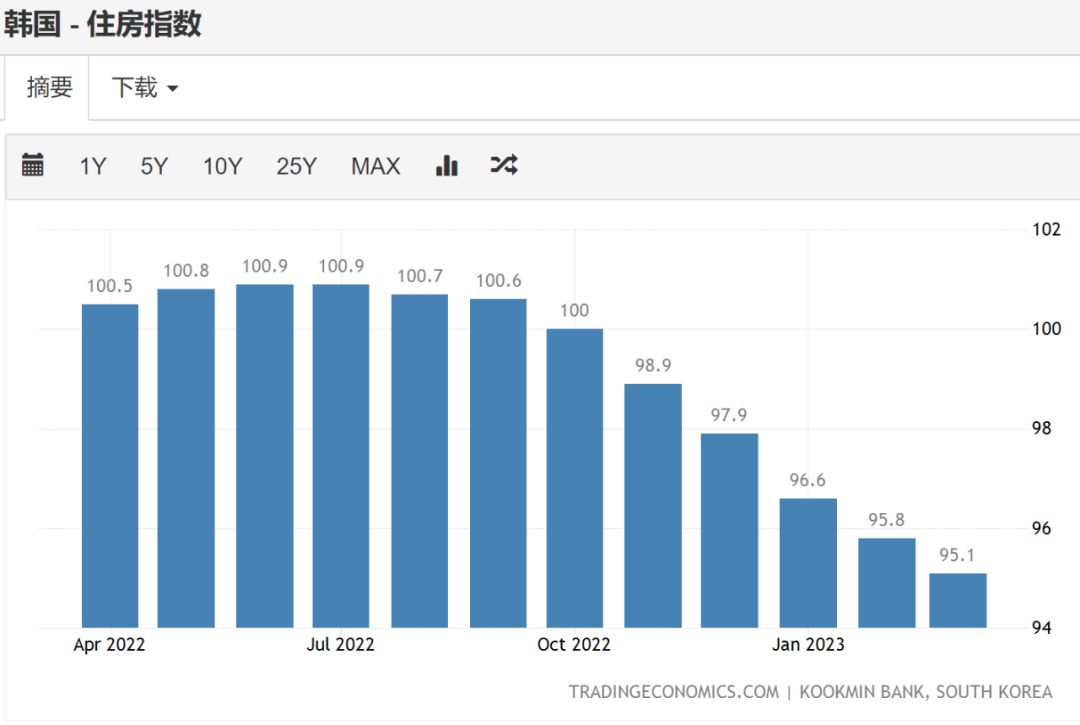Select the 5Y time range
This screenshot has height=725, width=1080.
coord(154,166)
